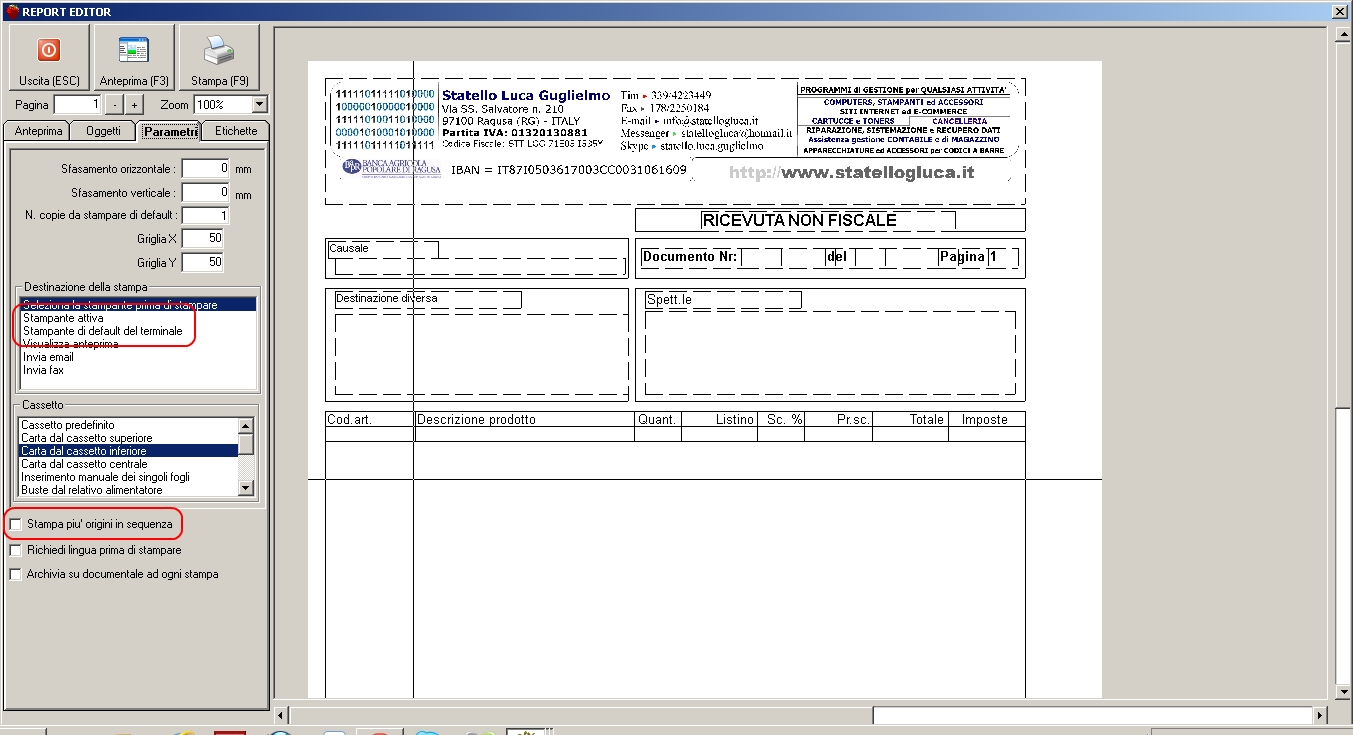This screenshot has height=735, width=1353.
Task: Select 'Carta dal cassetto centrale'
Action: [x=128, y=464]
